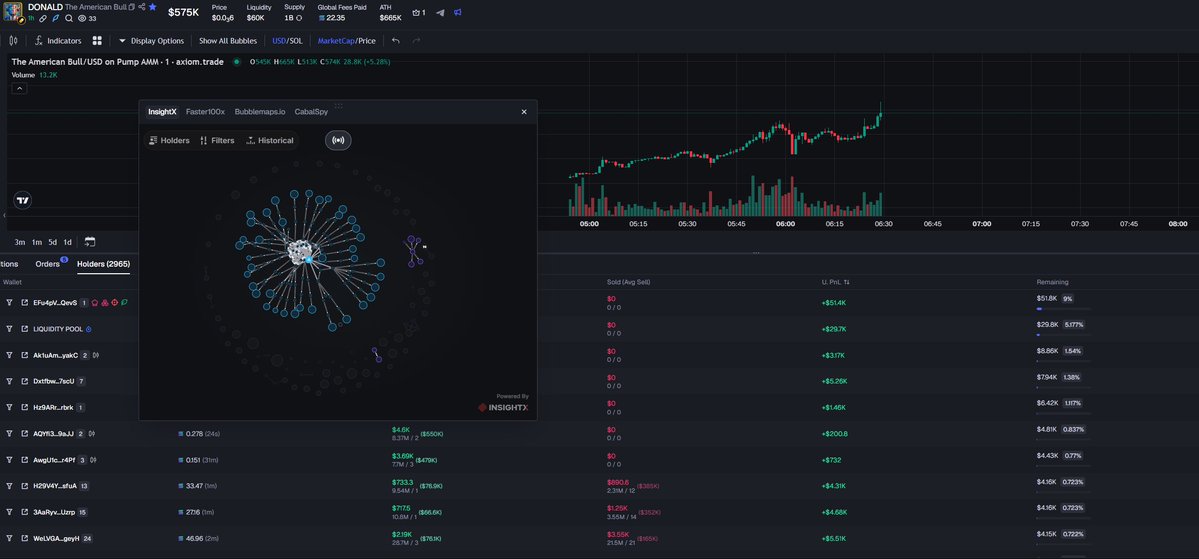This screenshot has height=559, width=1199.
Task: Open the candlestick chart type selector
Action: 13,41
